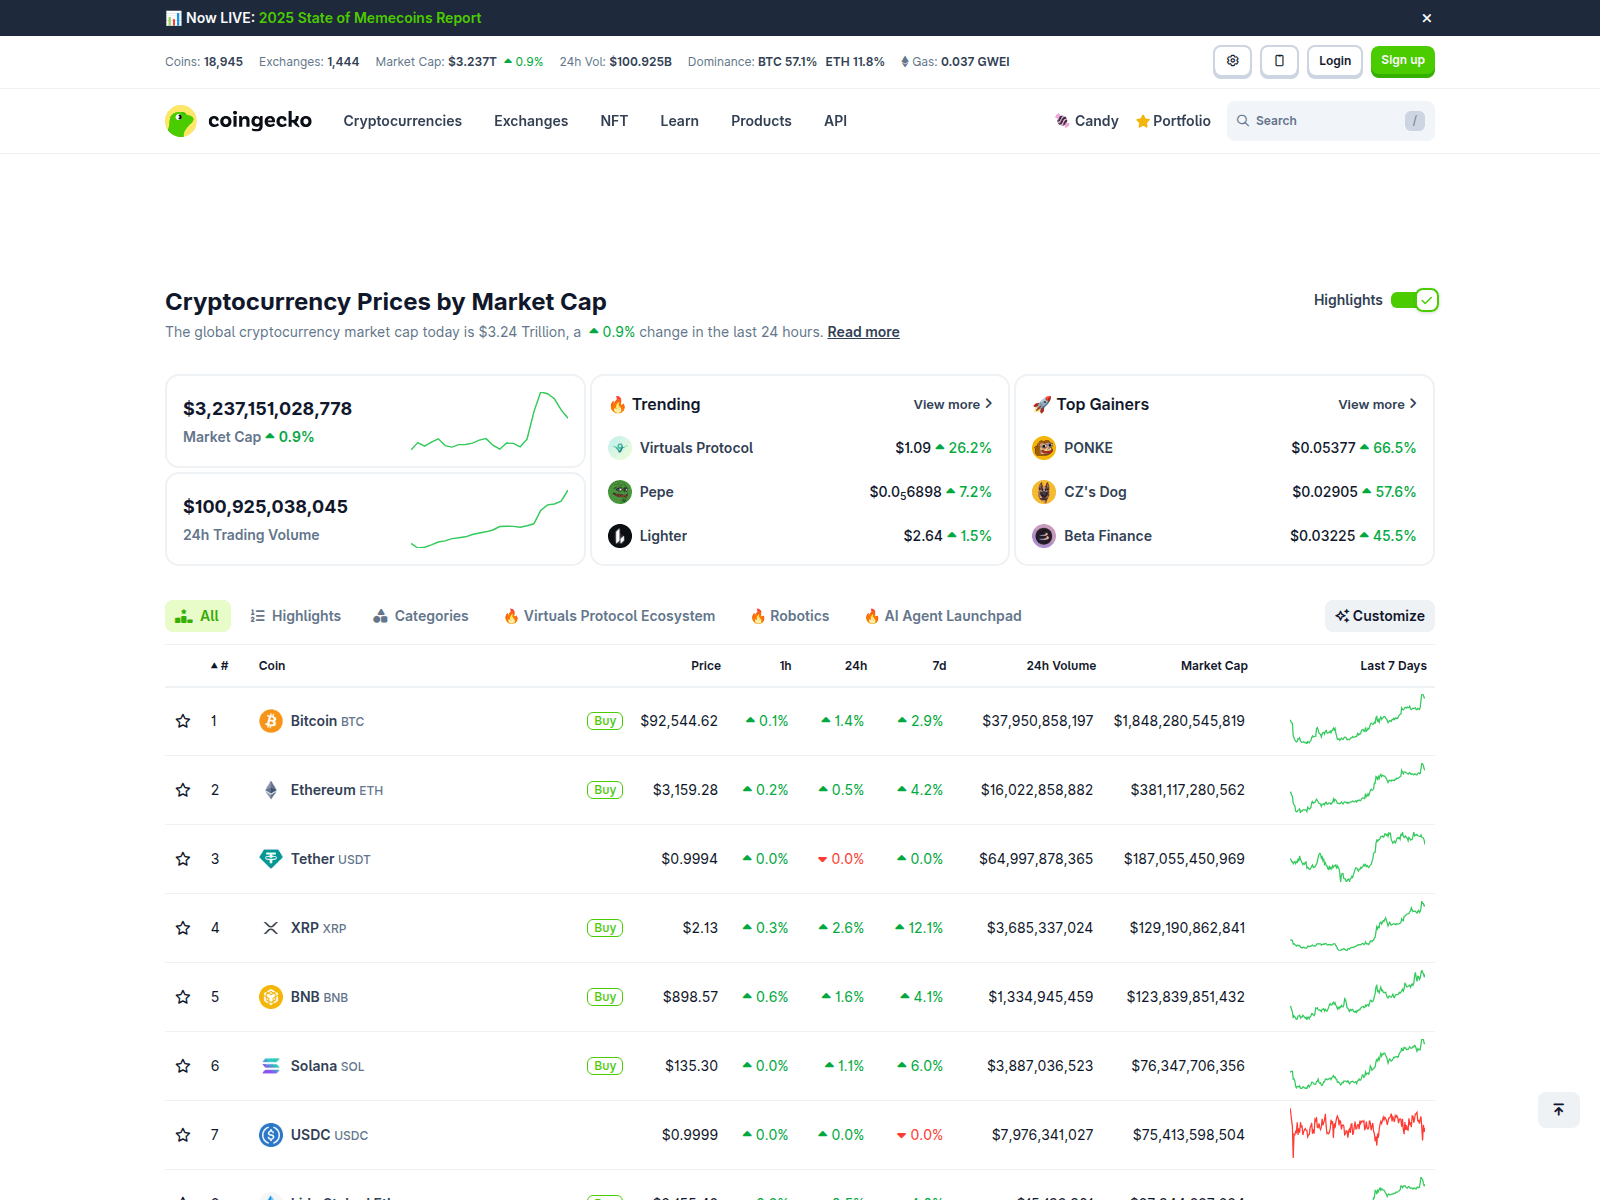The width and height of the screenshot is (1600, 1200).
Task: Open the Bitcoin coin icon
Action: click(x=271, y=721)
